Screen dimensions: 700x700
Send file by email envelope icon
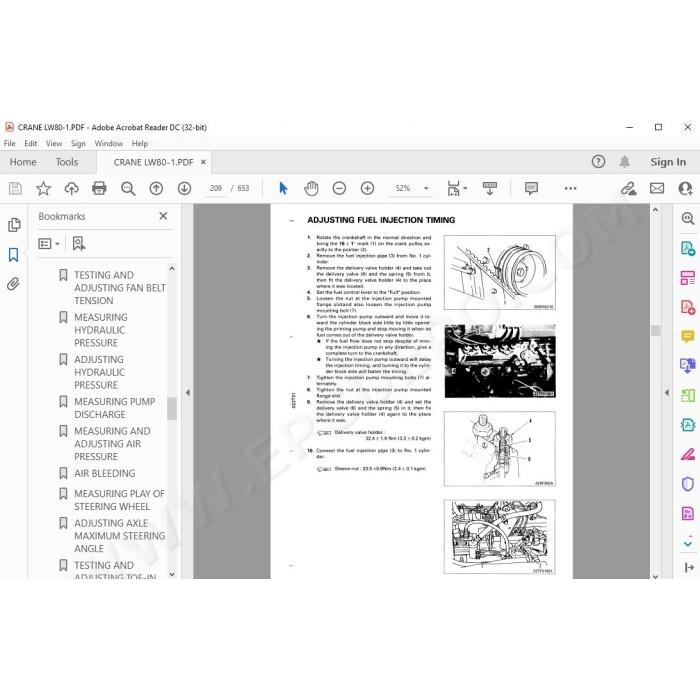coord(657,188)
